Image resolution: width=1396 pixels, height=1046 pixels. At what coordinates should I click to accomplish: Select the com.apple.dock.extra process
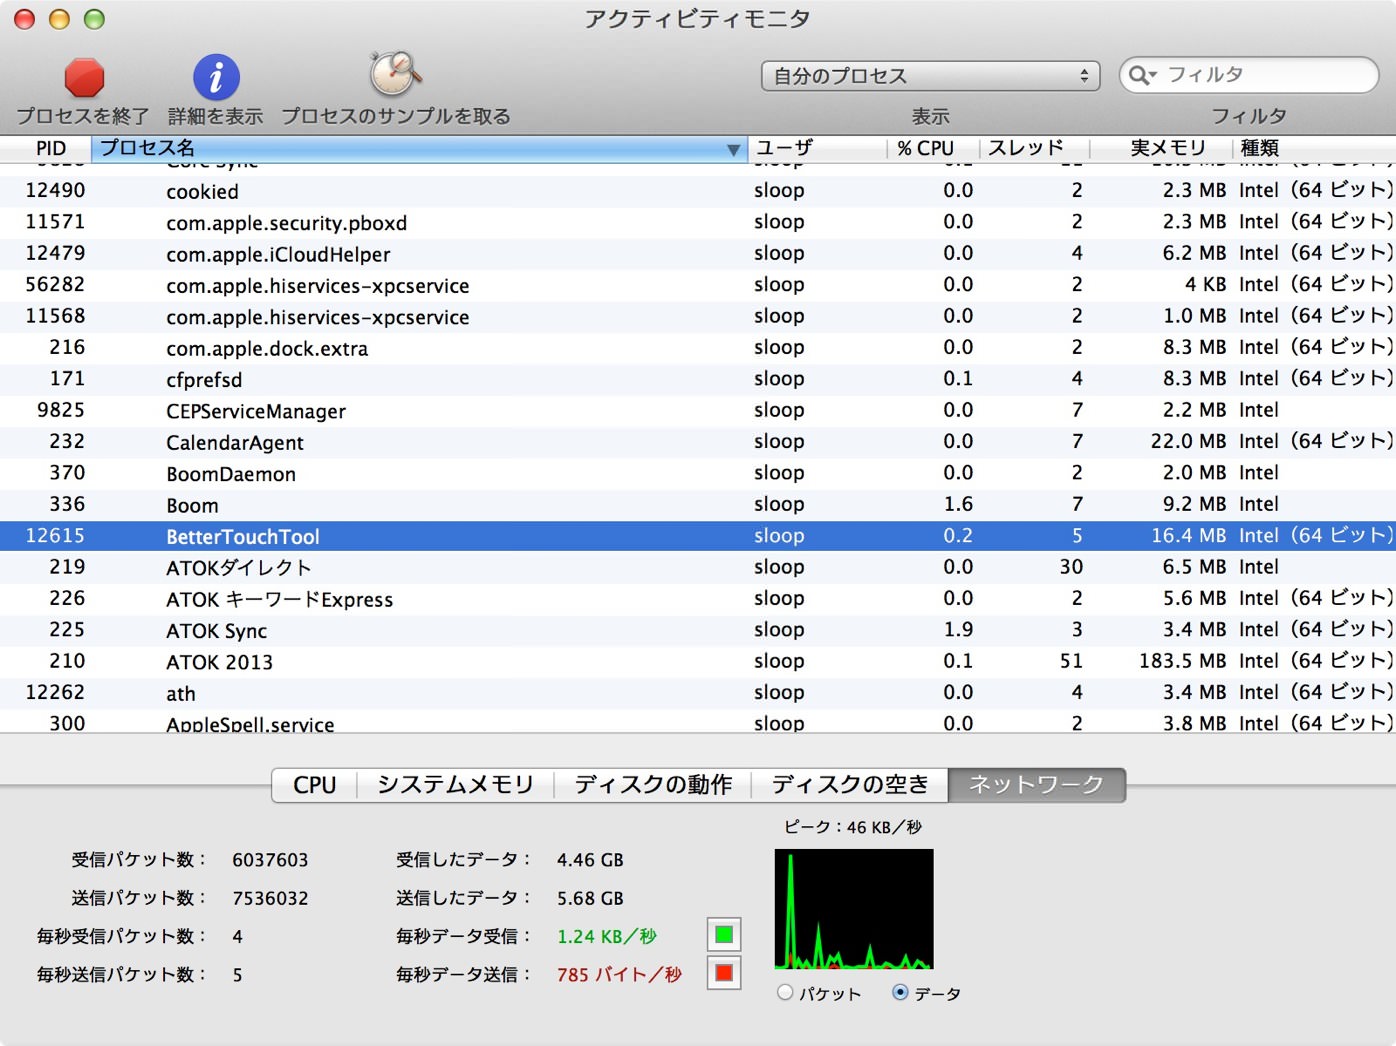coord(698,348)
